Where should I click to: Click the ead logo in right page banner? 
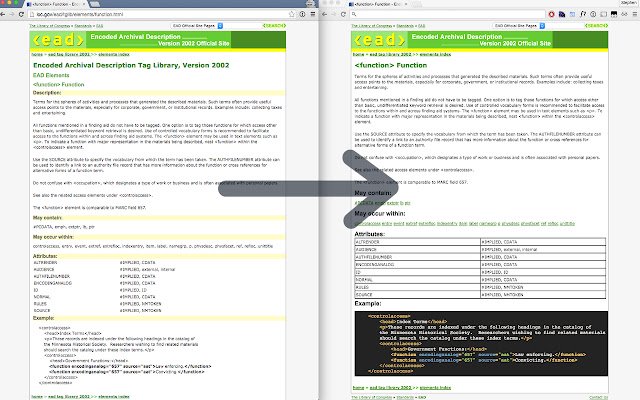[x=380, y=40]
